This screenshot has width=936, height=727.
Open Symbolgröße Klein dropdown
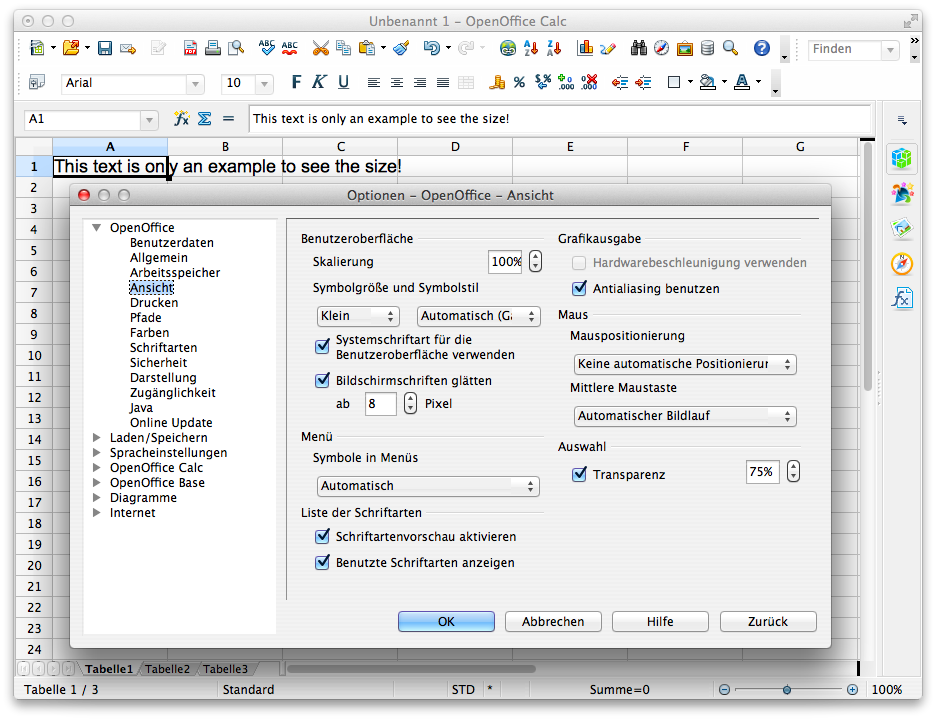click(x=358, y=316)
